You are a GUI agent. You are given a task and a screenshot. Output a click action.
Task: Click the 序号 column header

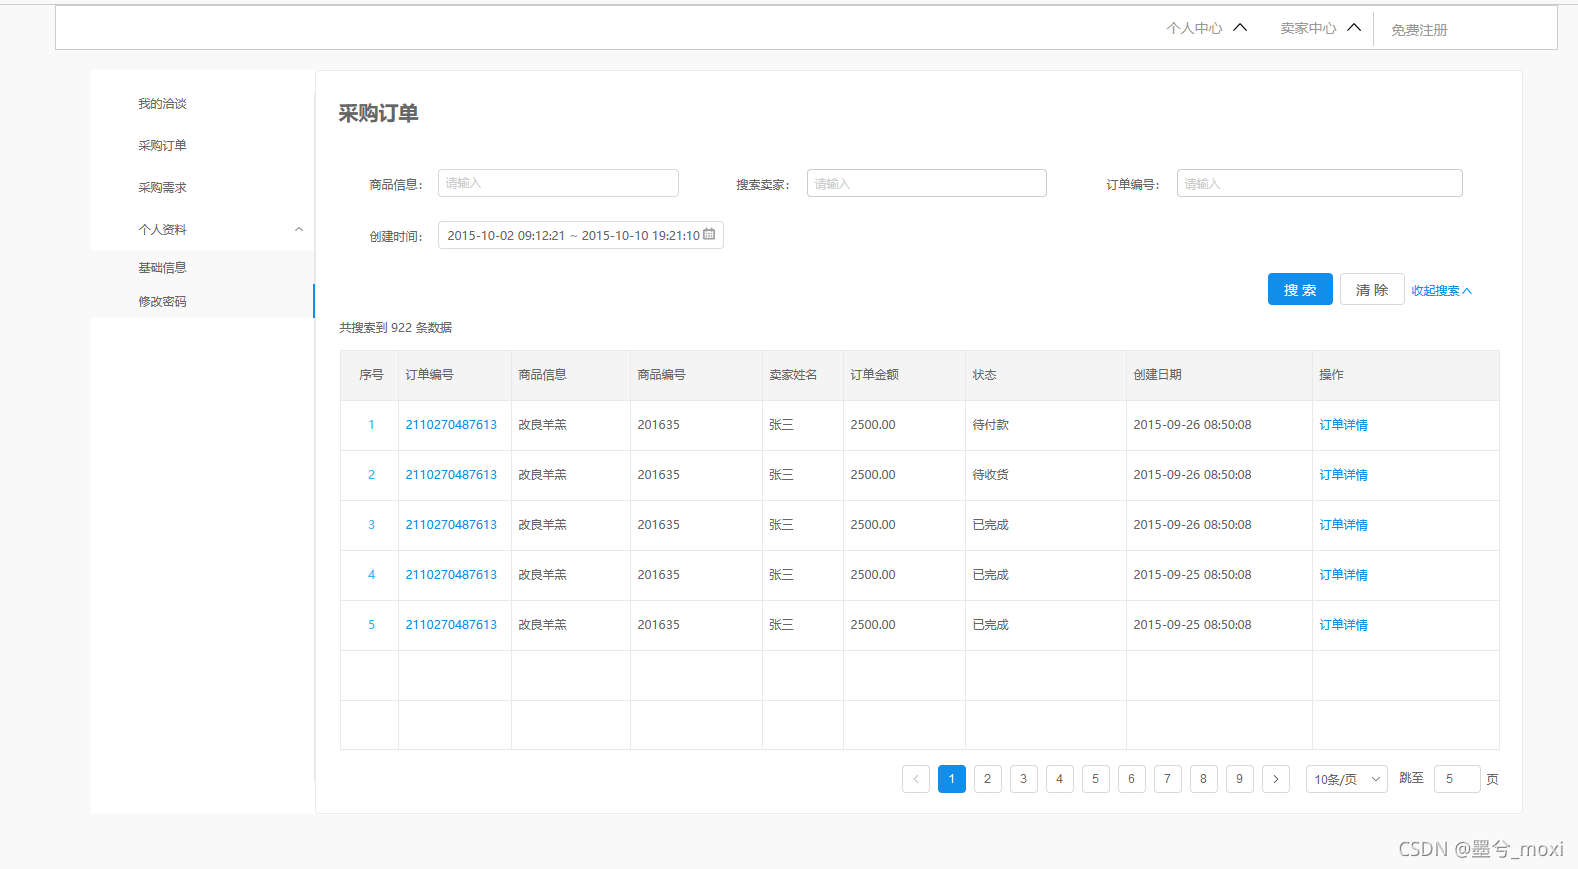tap(371, 375)
